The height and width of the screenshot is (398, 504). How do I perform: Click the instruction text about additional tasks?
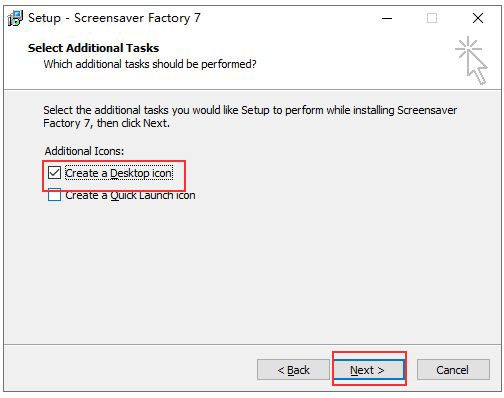pos(250,117)
